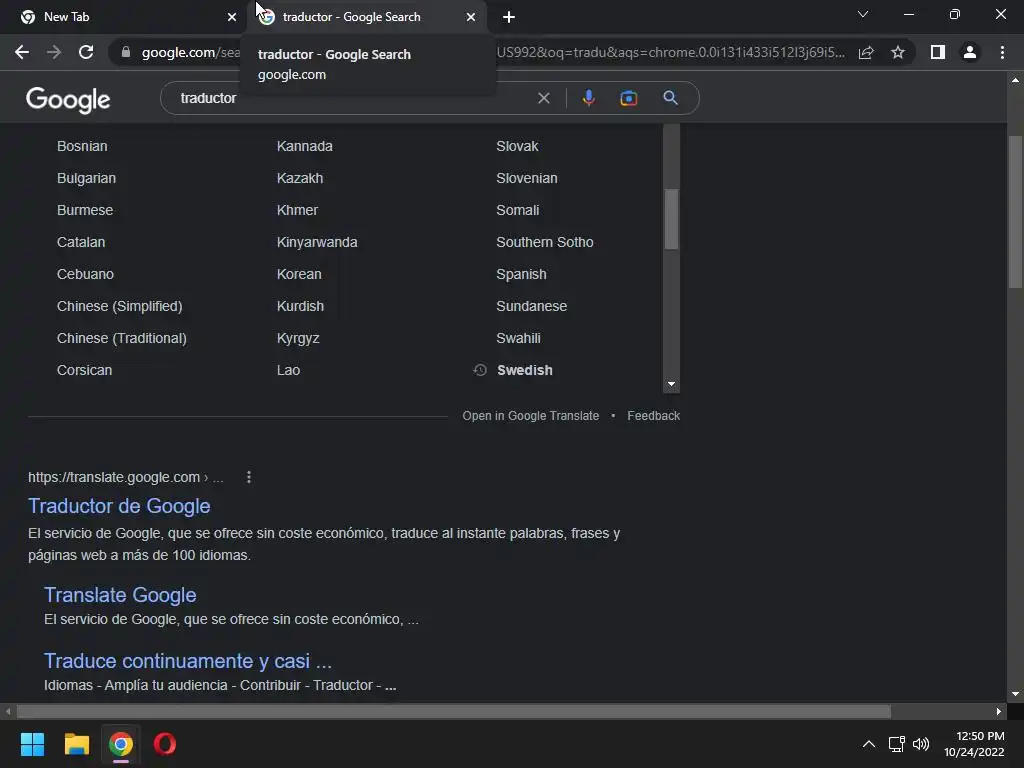Open network status in tray

[x=897, y=744]
